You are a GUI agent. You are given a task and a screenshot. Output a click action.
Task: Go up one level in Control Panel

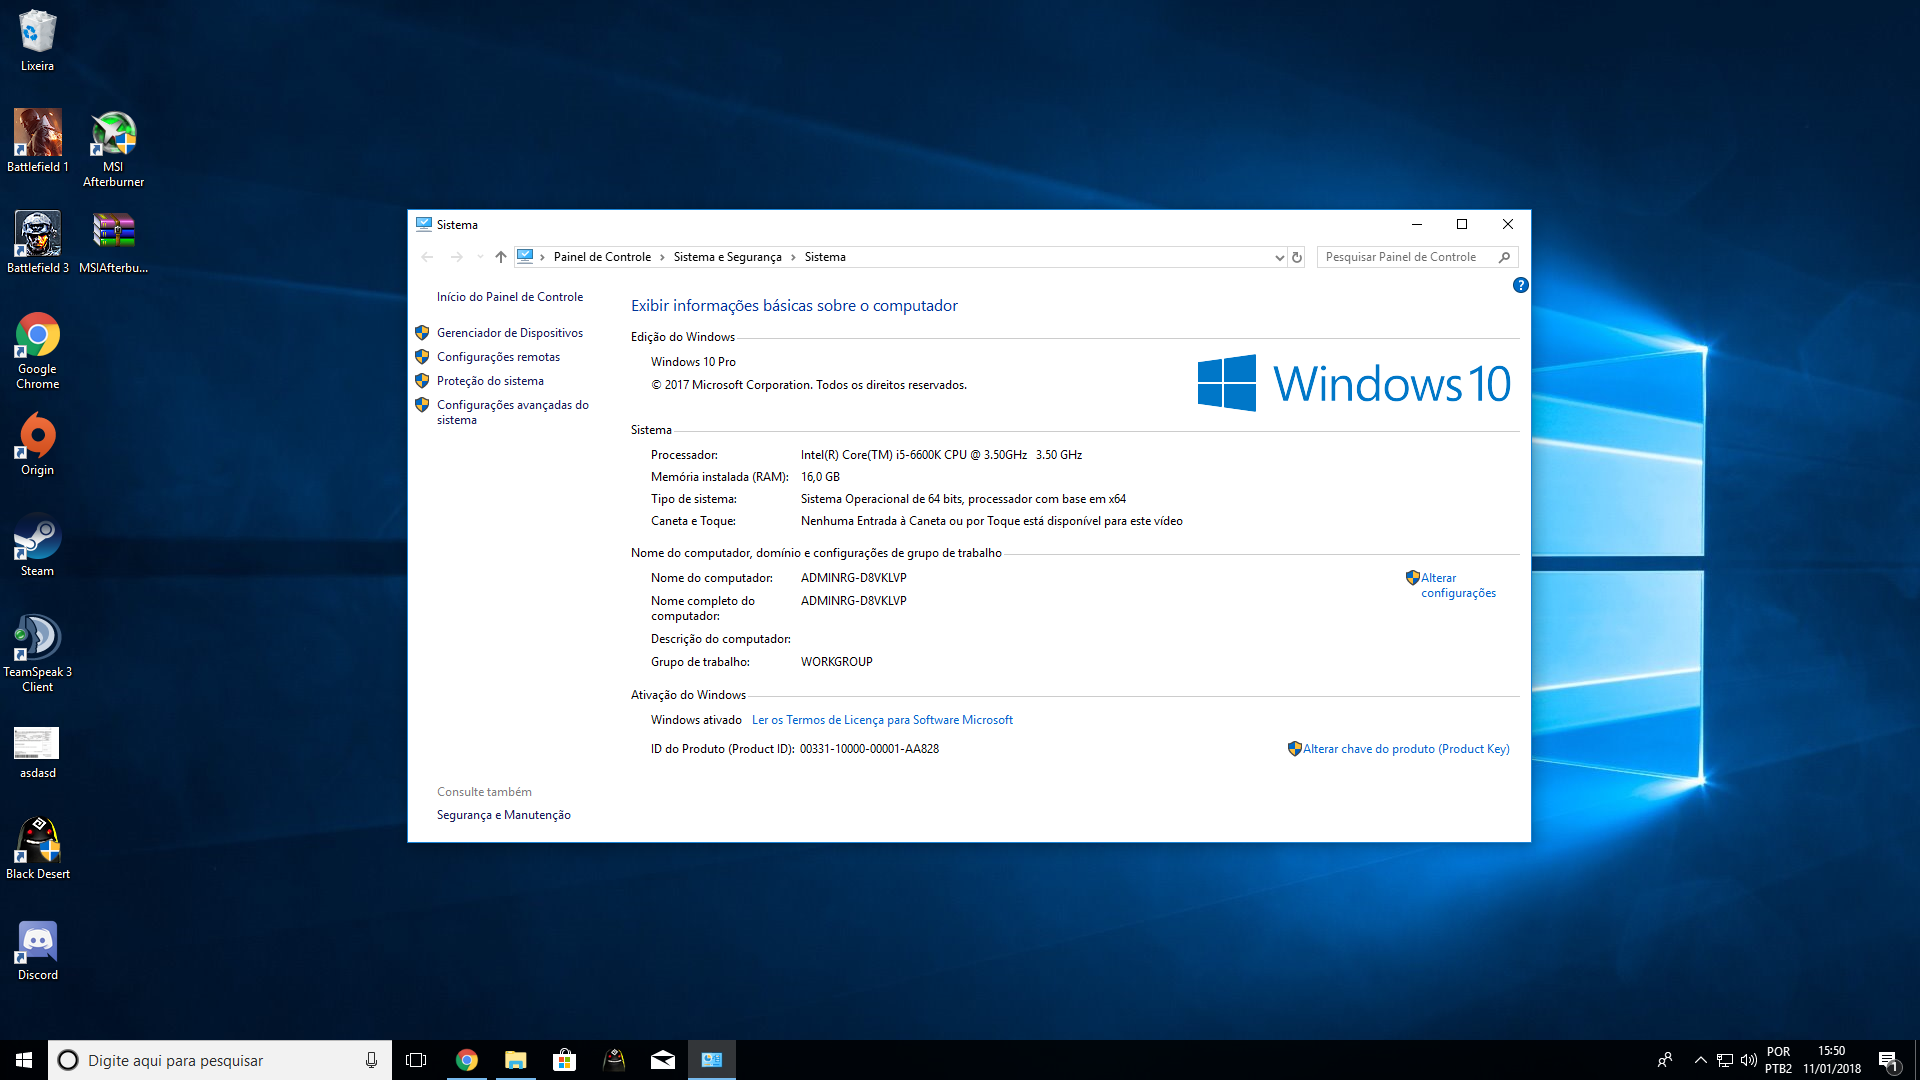click(x=501, y=257)
